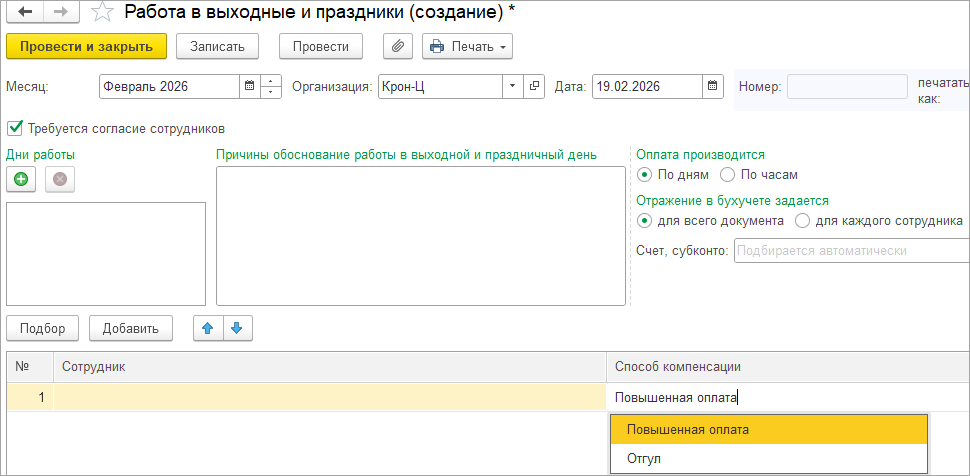Expand the Организация dropdown list
The height and width of the screenshot is (476, 970).
[x=512, y=87]
